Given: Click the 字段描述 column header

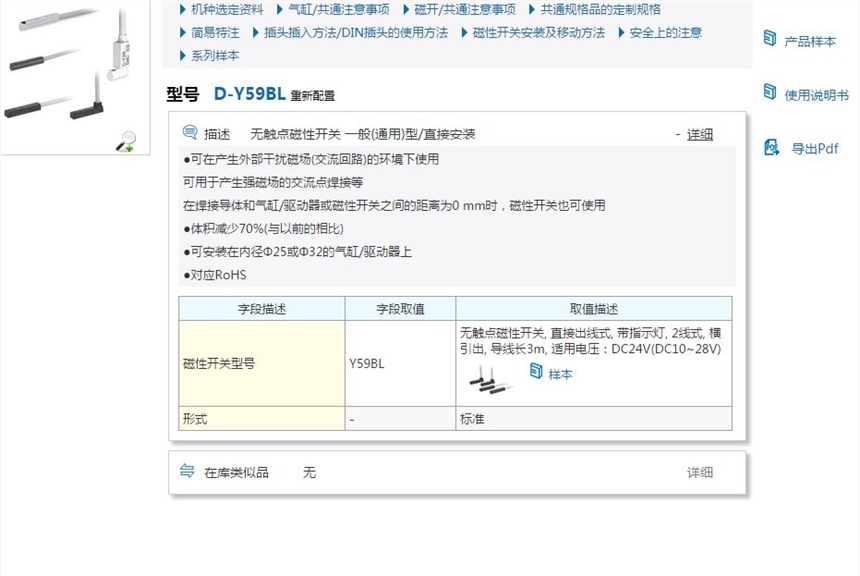Looking at the screenshot, I should [x=262, y=309].
